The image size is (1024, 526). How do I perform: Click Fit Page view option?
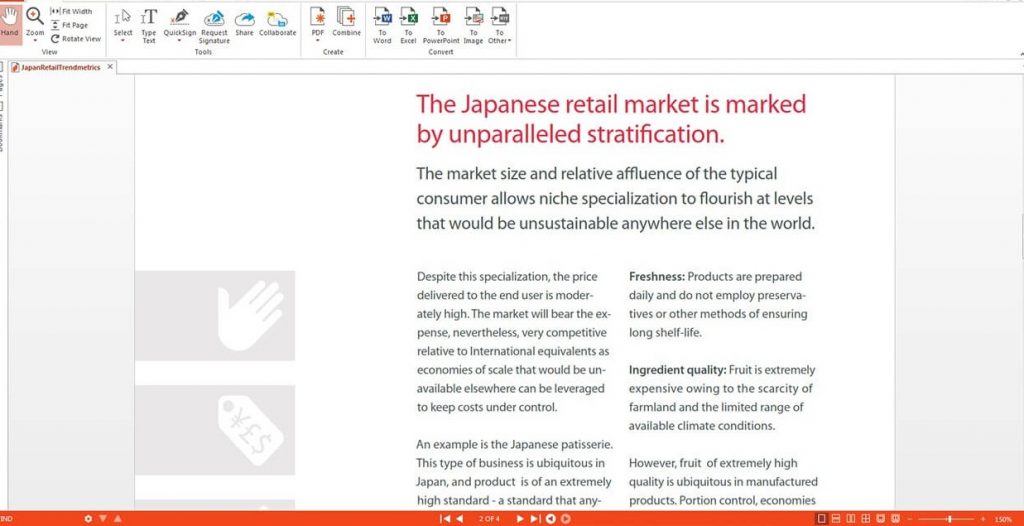coord(71,25)
